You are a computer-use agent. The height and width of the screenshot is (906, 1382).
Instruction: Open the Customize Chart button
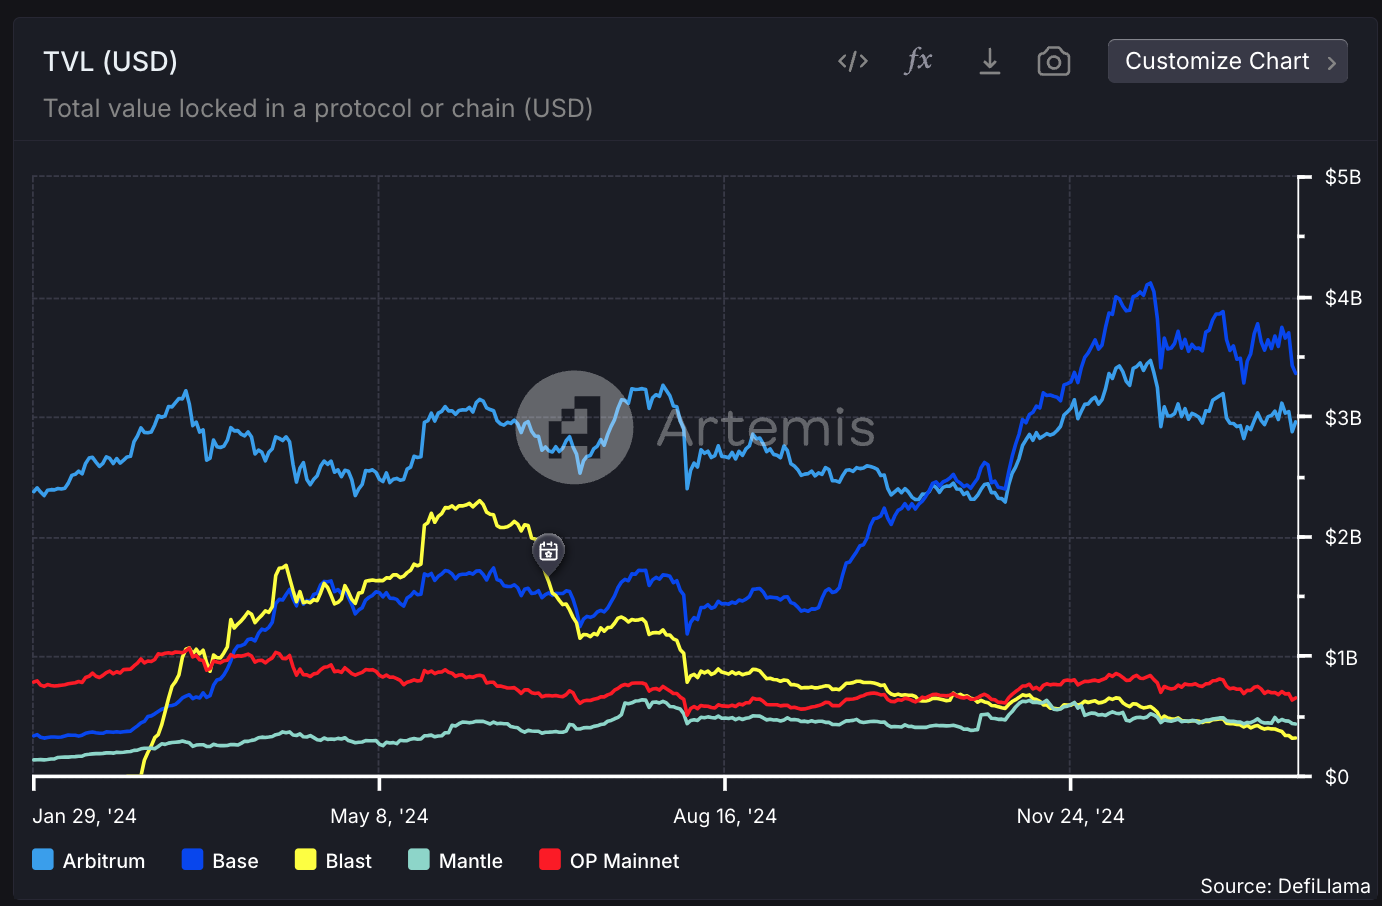pos(1227,61)
